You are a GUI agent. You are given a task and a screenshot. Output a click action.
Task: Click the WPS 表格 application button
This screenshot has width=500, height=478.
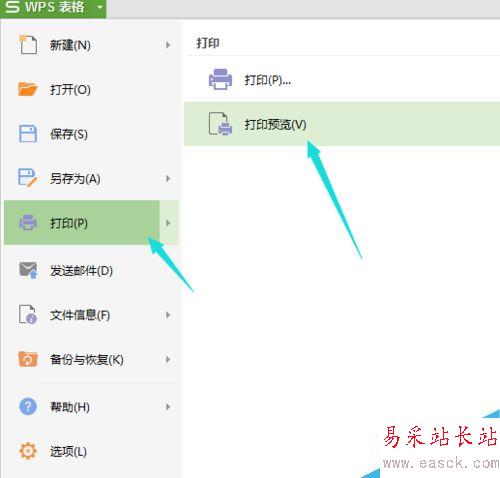point(53,8)
